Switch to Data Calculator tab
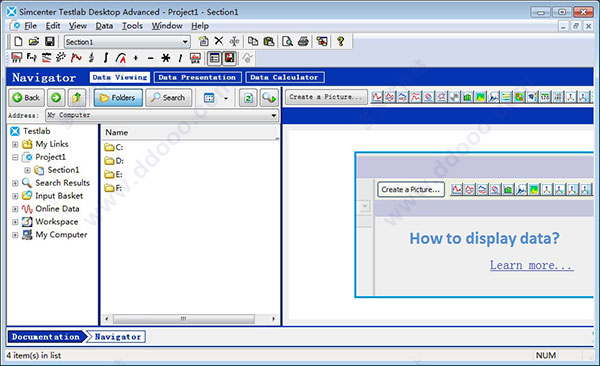This screenshot has width=600, height=366. (x=285, y=77)
